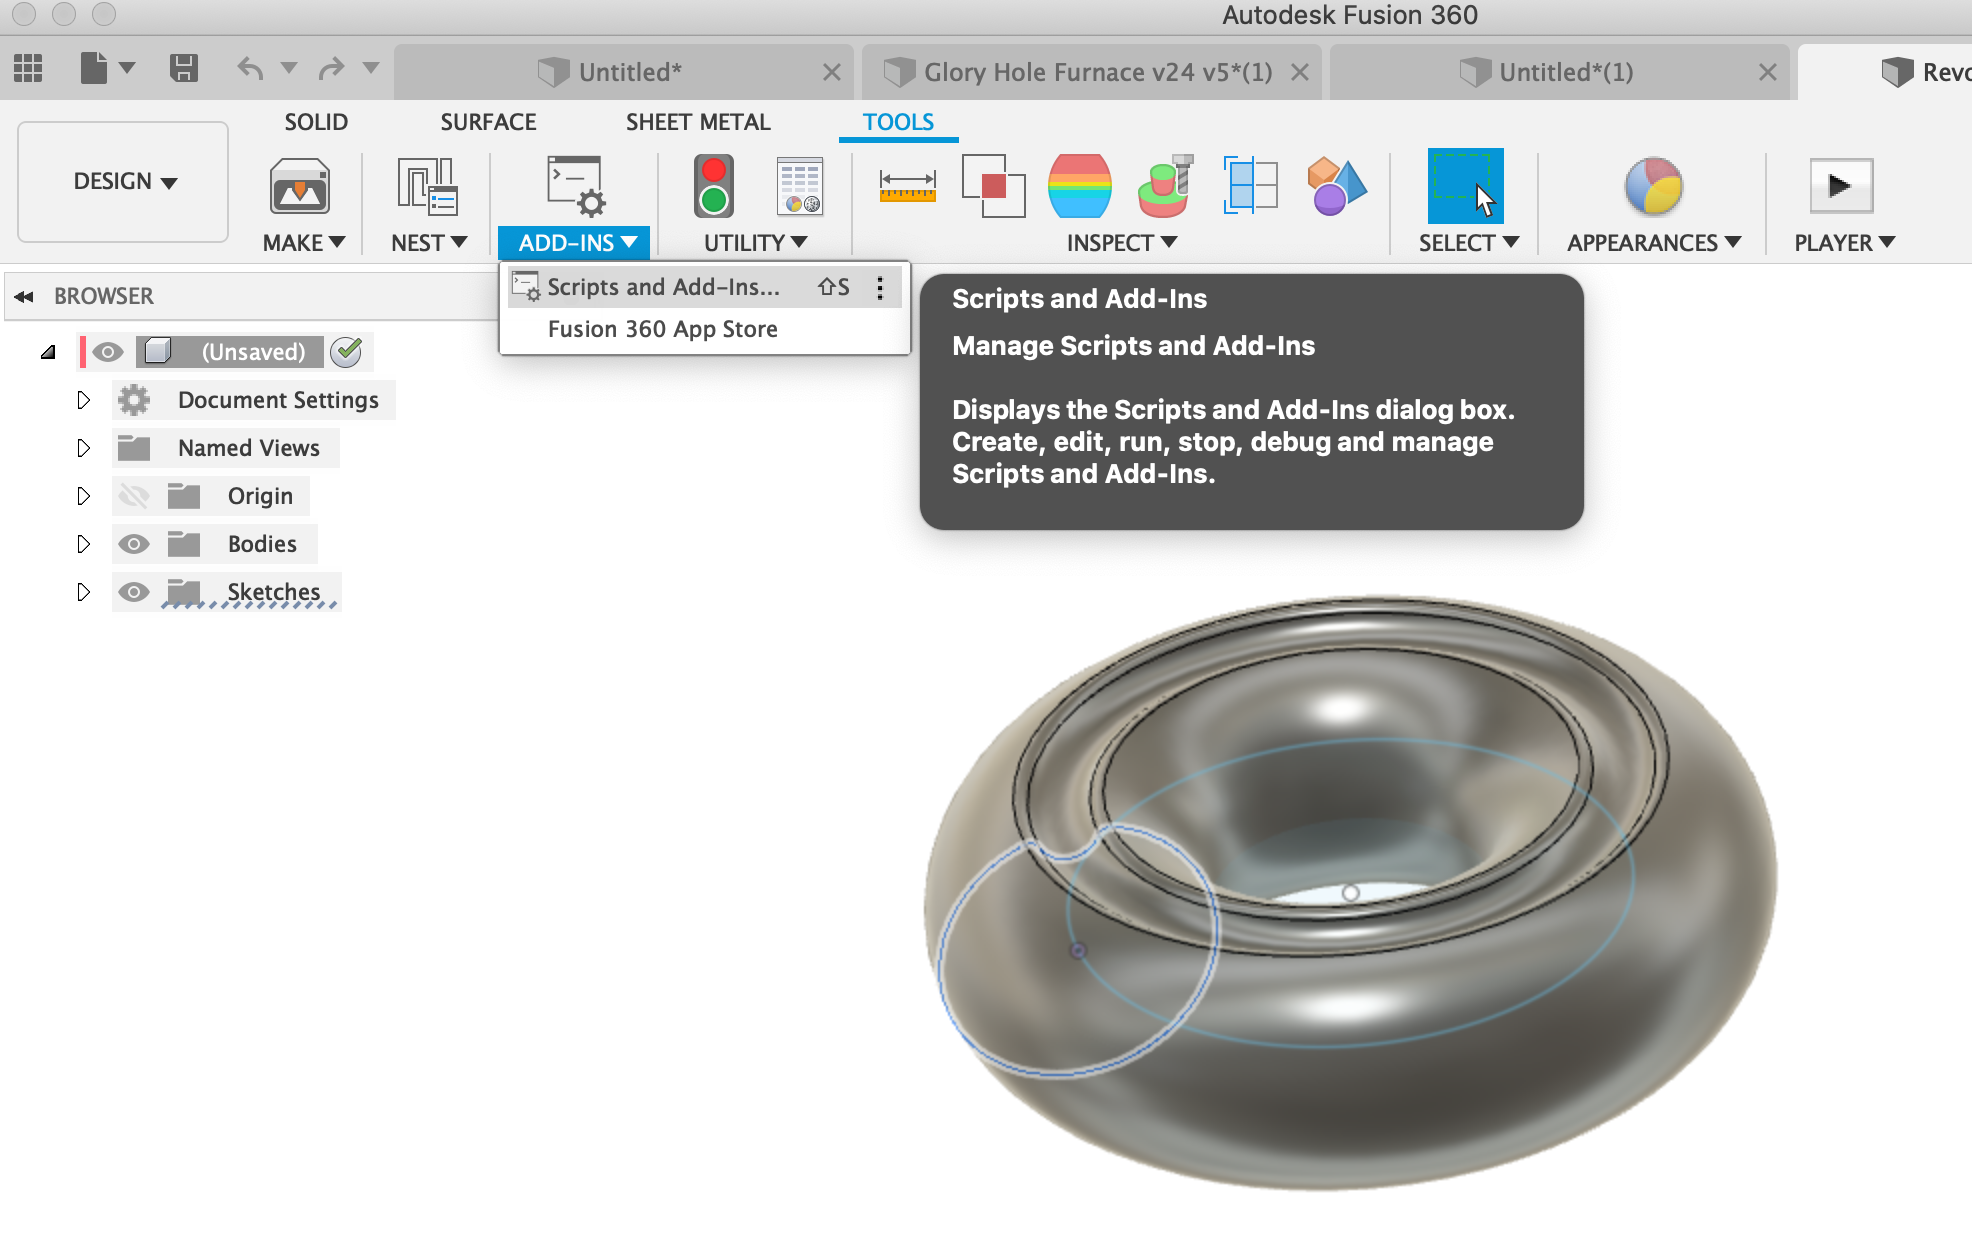
Task: Expand the Sketches folder in Browser
Action: point(84,591)
